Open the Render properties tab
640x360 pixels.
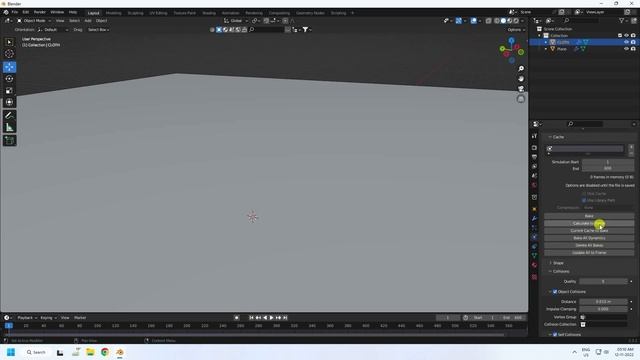(534, 148)
